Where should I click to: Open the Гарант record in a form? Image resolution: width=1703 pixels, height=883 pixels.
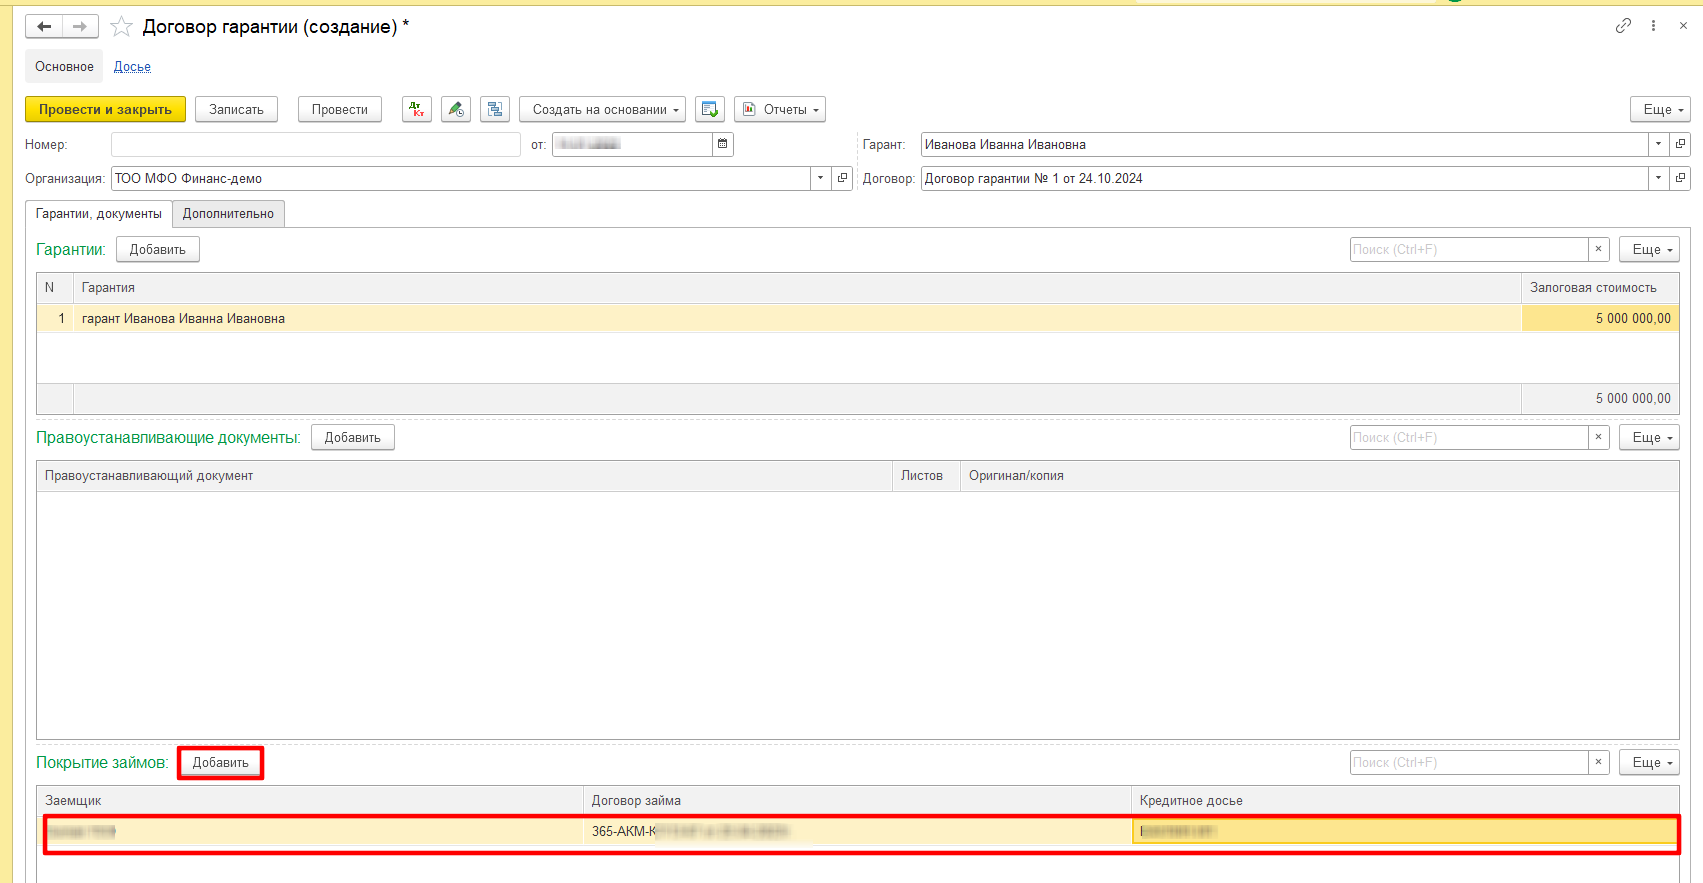[1680, 144]
